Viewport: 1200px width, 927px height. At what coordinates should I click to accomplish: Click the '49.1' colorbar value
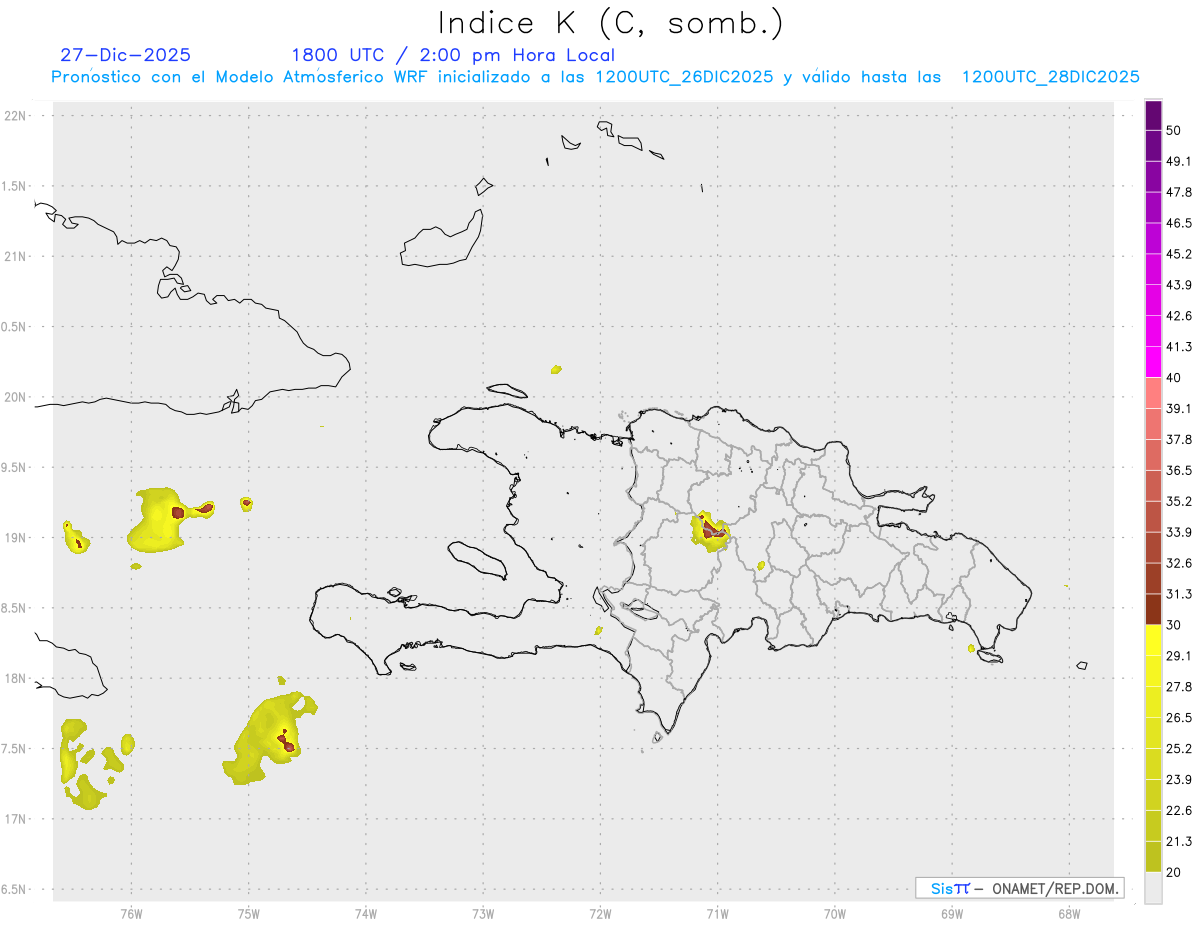[x=1179, y=161]
